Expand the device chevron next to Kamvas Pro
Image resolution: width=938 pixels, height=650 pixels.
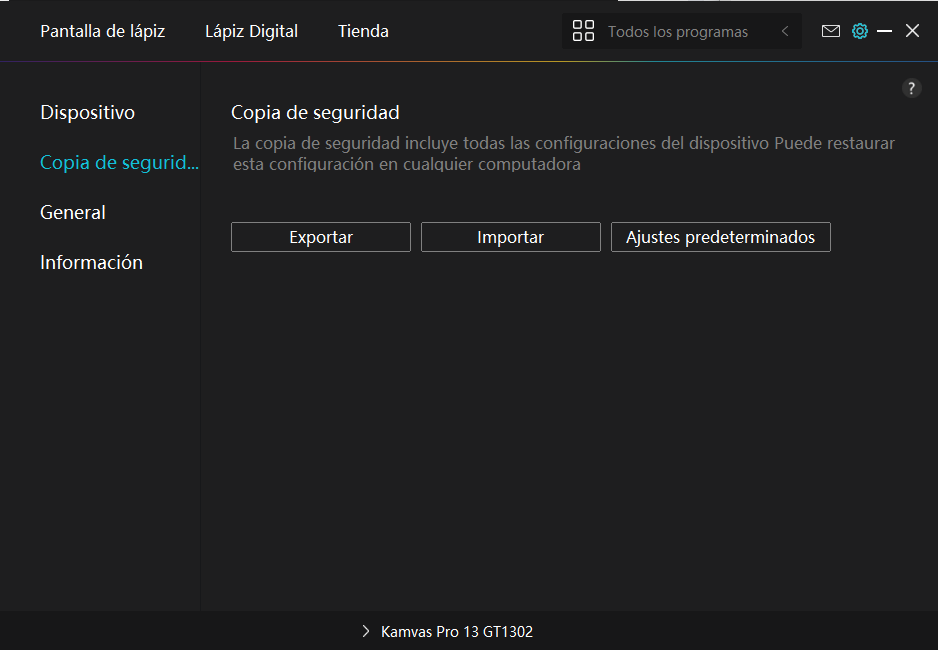pos(365,632)
